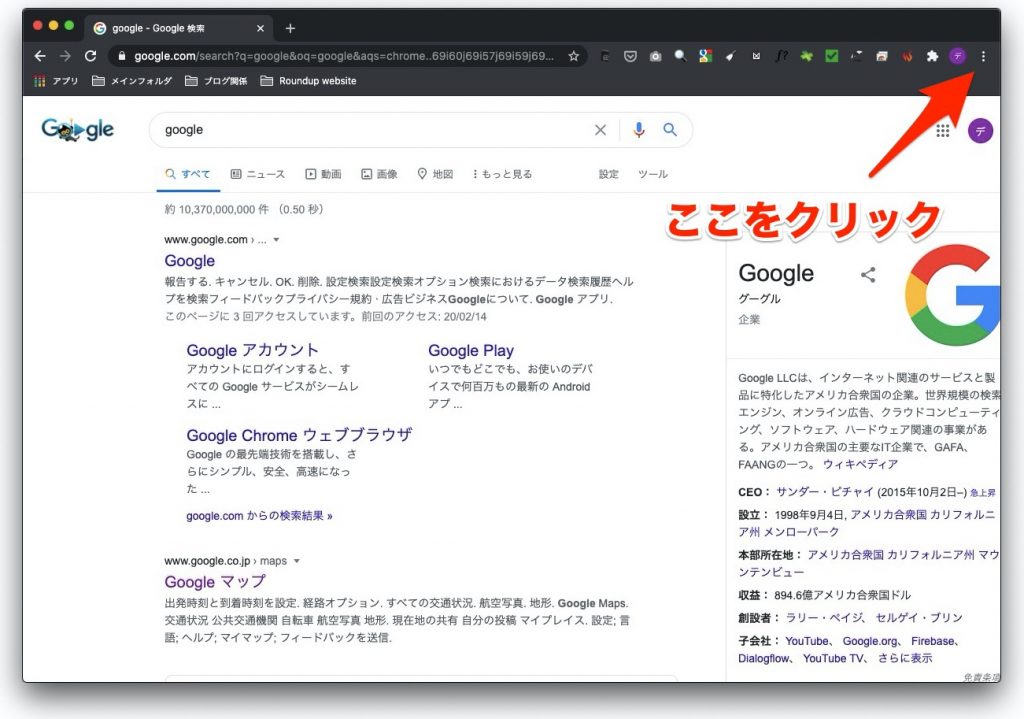Open the ウィキペディア link in knowledge panel
Image resolution: width=1024 pixels, height=719 pixels.
pyautogui.click(x=860, y=464)
